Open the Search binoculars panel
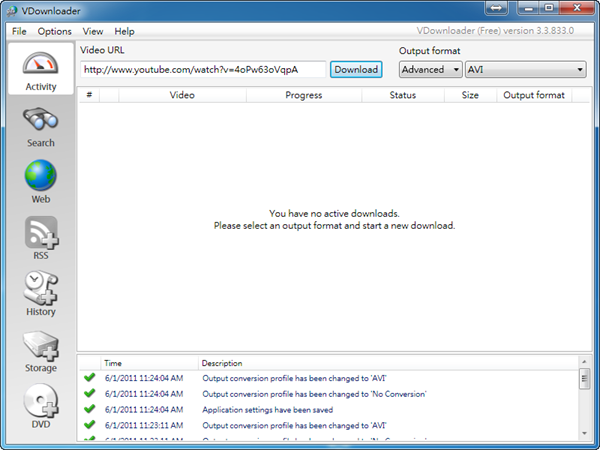The image size is (600, 450). pyautogui.click(x=41, y=127)
